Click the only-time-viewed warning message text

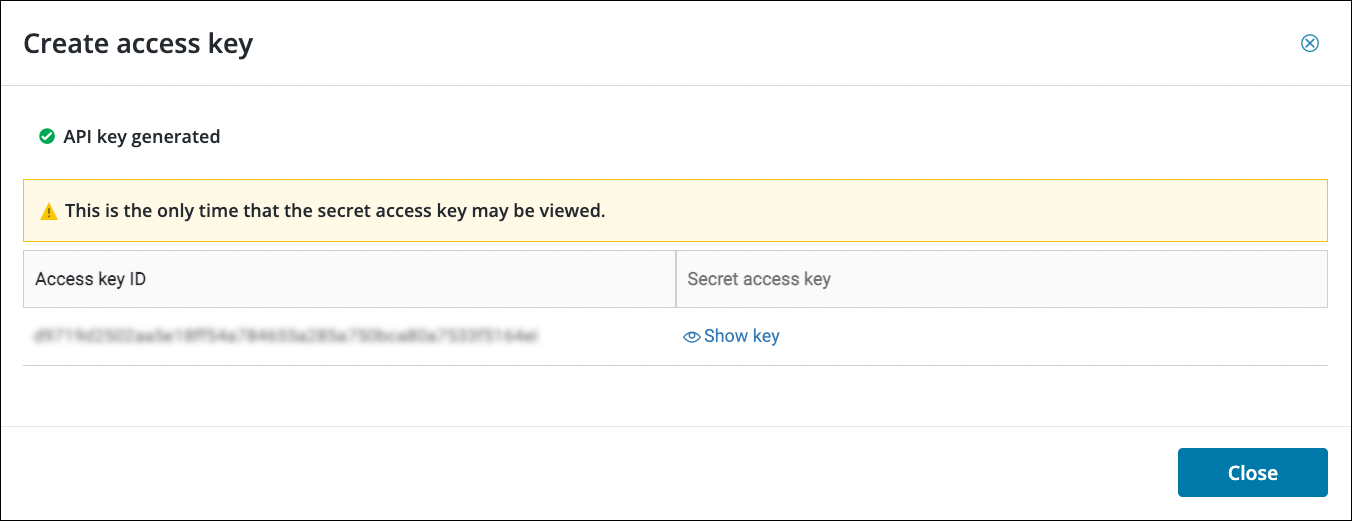point(335,211)
